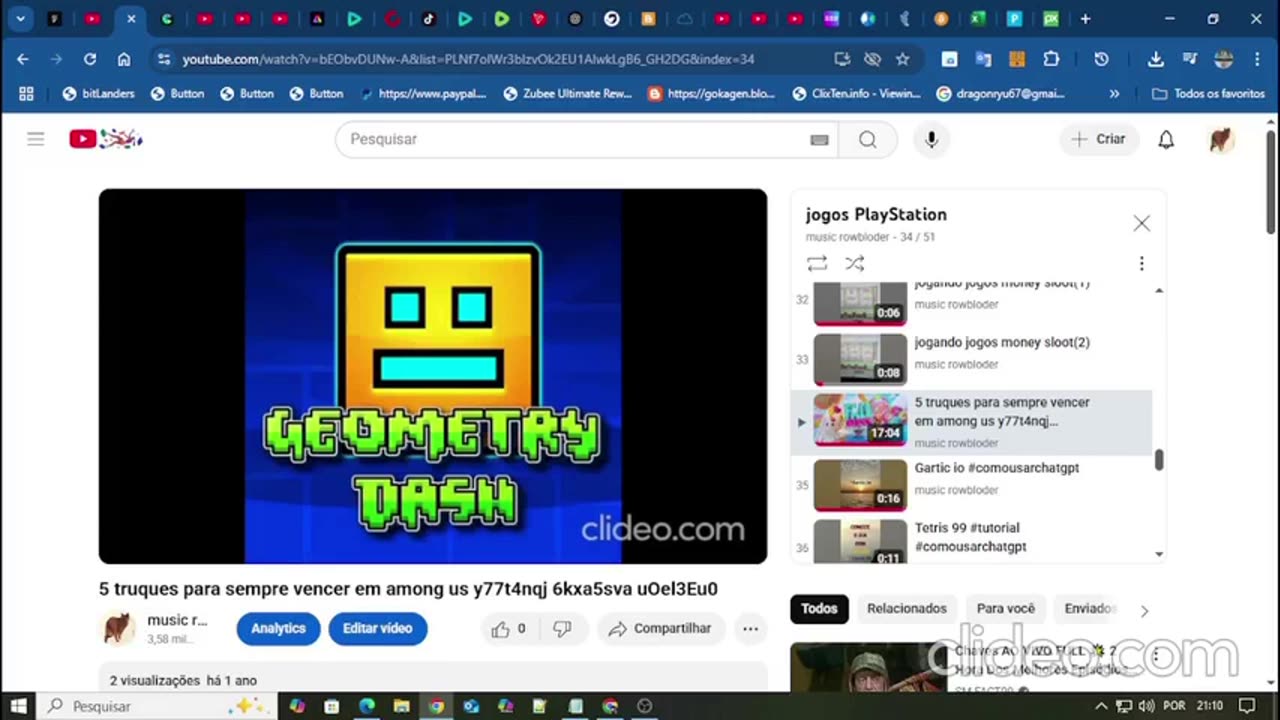Select the Para você filter chip
Image resolution: width=1280 pixels, height=720 pixels.
[x=1005, y=609]
